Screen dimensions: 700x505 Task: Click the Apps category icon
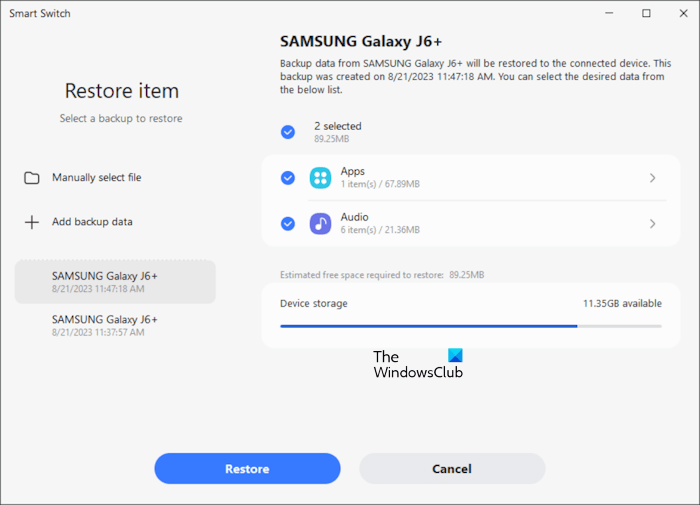click(320, 178)
